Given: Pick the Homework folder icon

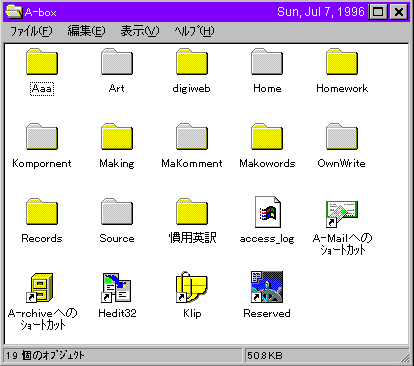Looking at the screenshot, I should pos(342,62).
